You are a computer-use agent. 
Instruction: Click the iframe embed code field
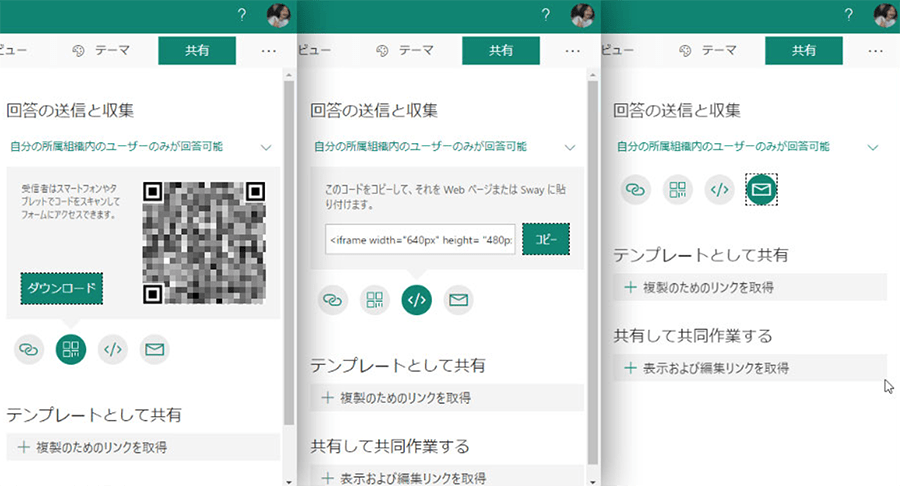(x=420, y=240)
